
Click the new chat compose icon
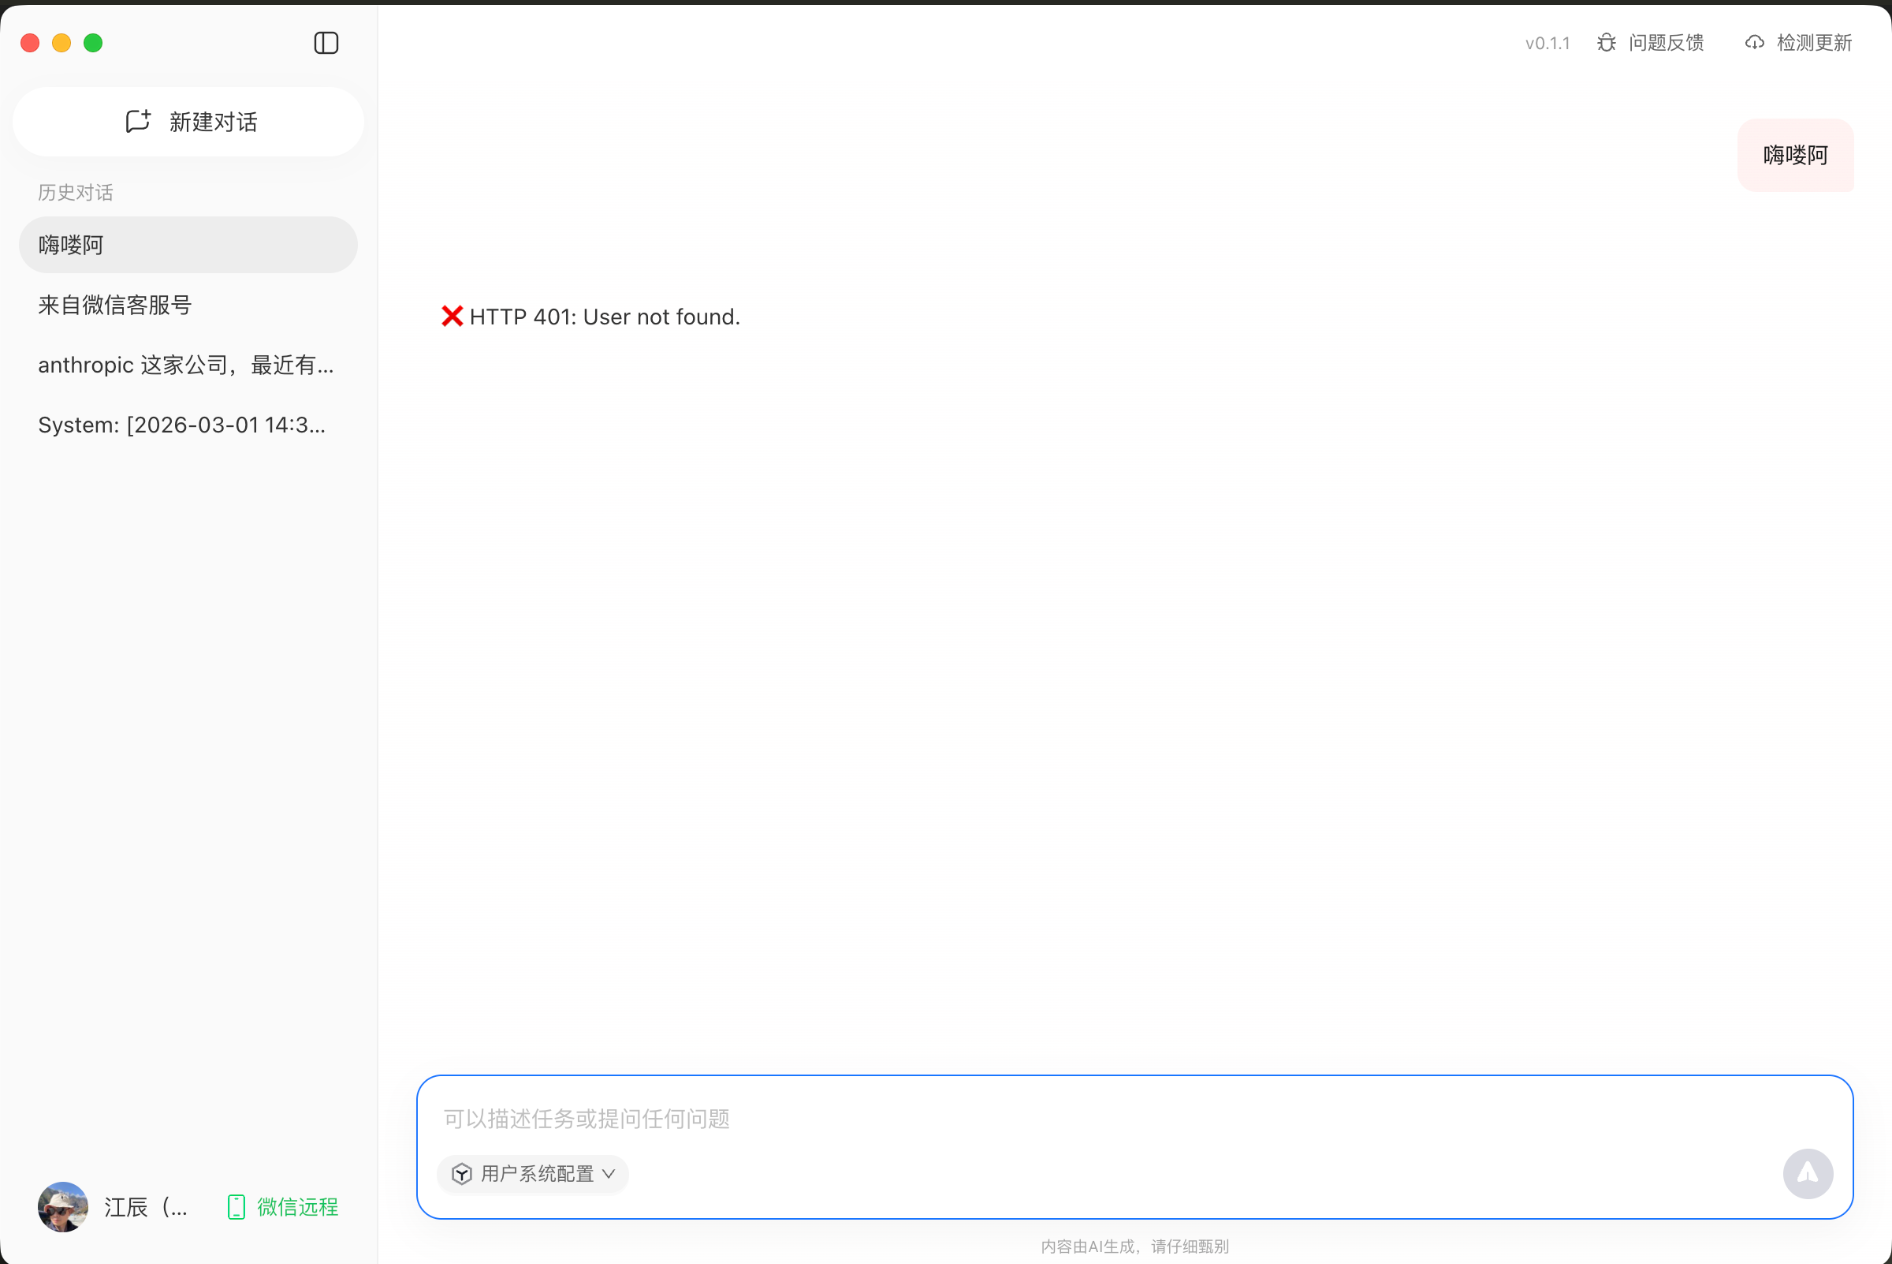[138, 121]
